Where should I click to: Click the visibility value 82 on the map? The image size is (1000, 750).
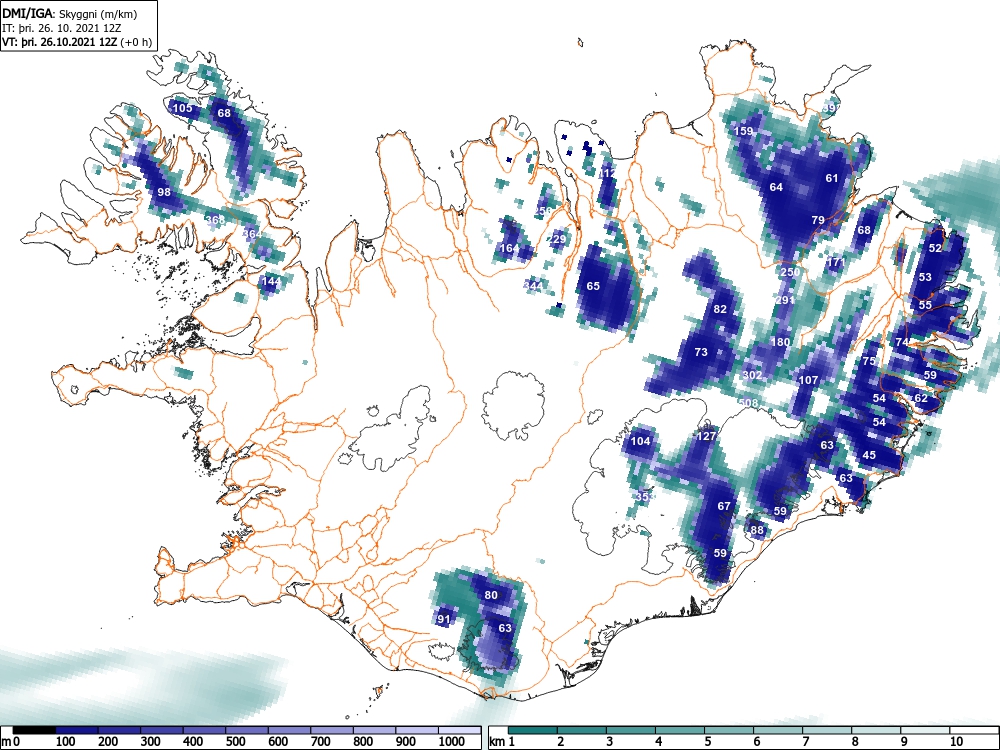(720, 309)
